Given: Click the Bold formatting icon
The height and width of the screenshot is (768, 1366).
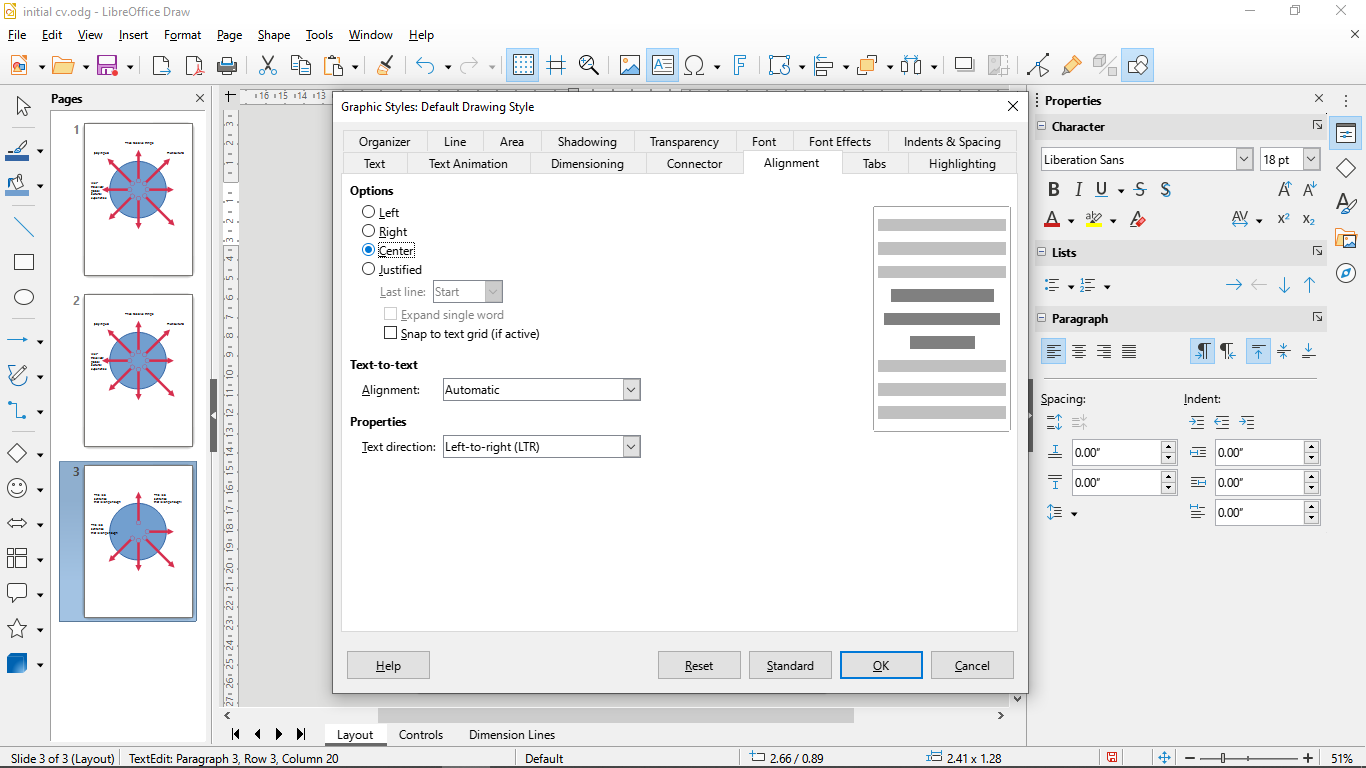Looking at the screenshot, I should coord(1053,190).
